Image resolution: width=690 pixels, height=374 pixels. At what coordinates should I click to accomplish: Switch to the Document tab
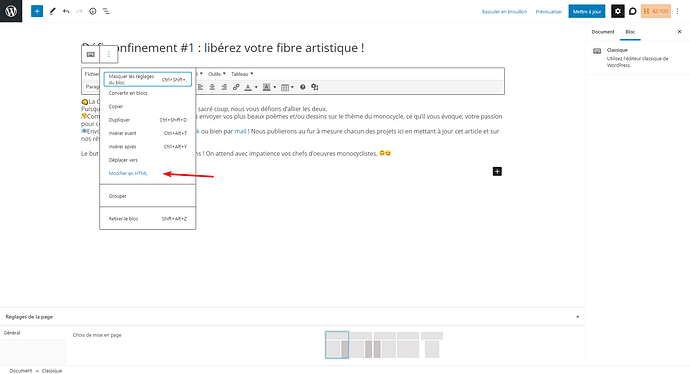[x=603, y=32]
